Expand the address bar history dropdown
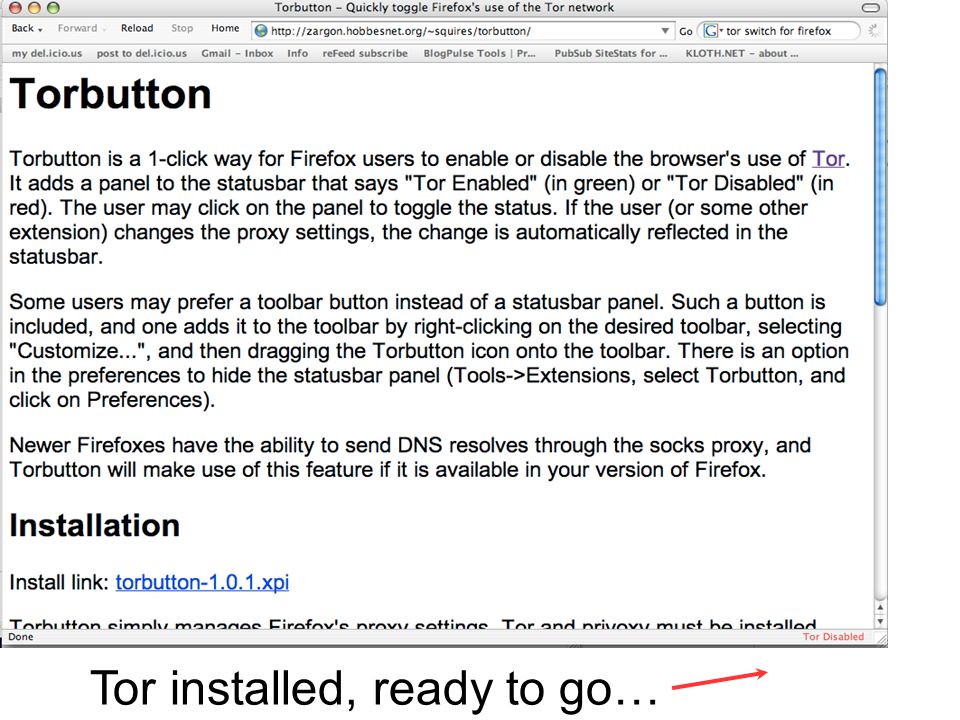This screenshot has width=960, height=720. [x=665, y=31]
